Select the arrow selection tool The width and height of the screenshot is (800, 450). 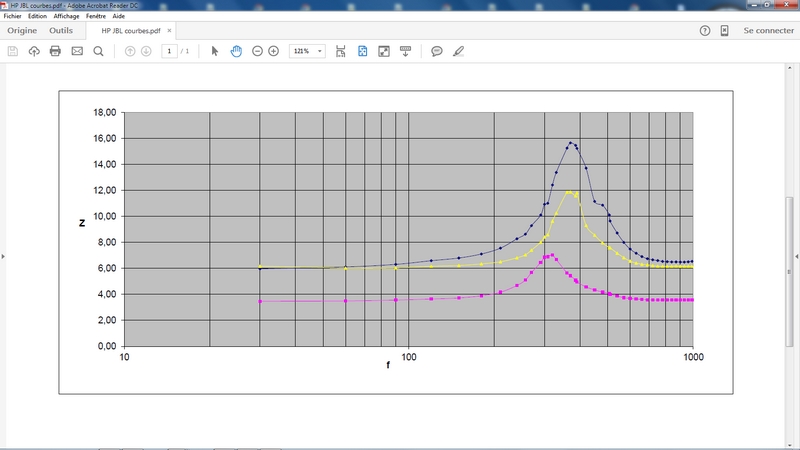click(215, 51)
